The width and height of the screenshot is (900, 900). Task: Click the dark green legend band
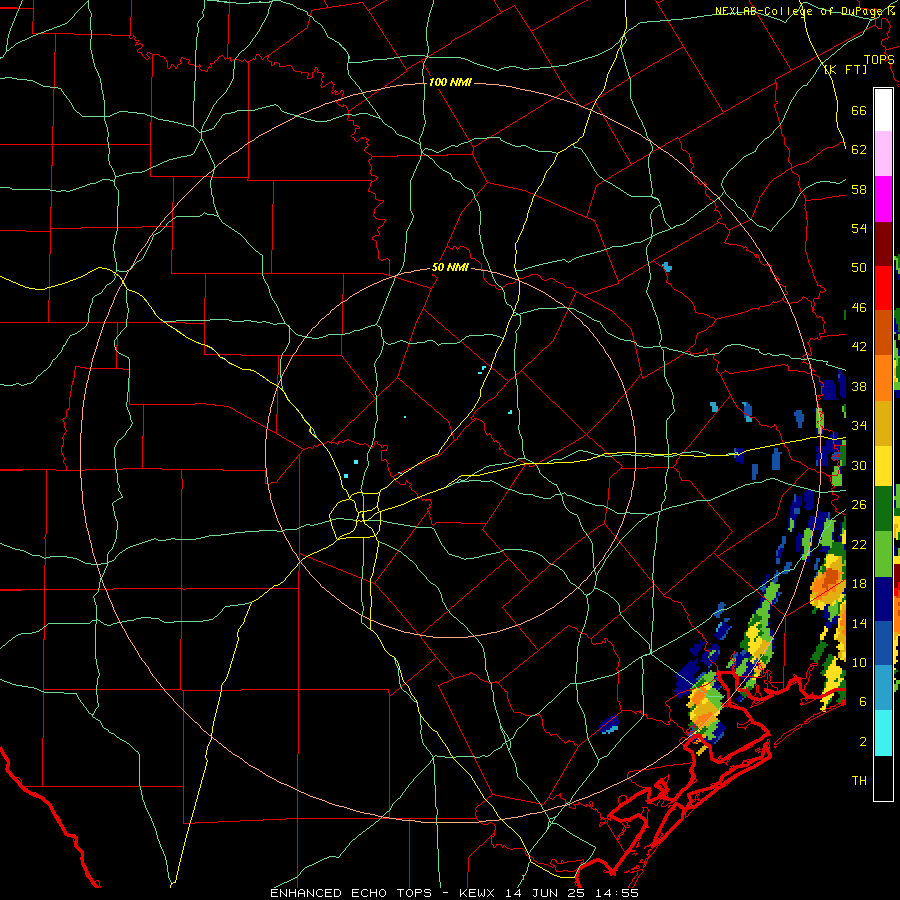(x=883, y=509)
